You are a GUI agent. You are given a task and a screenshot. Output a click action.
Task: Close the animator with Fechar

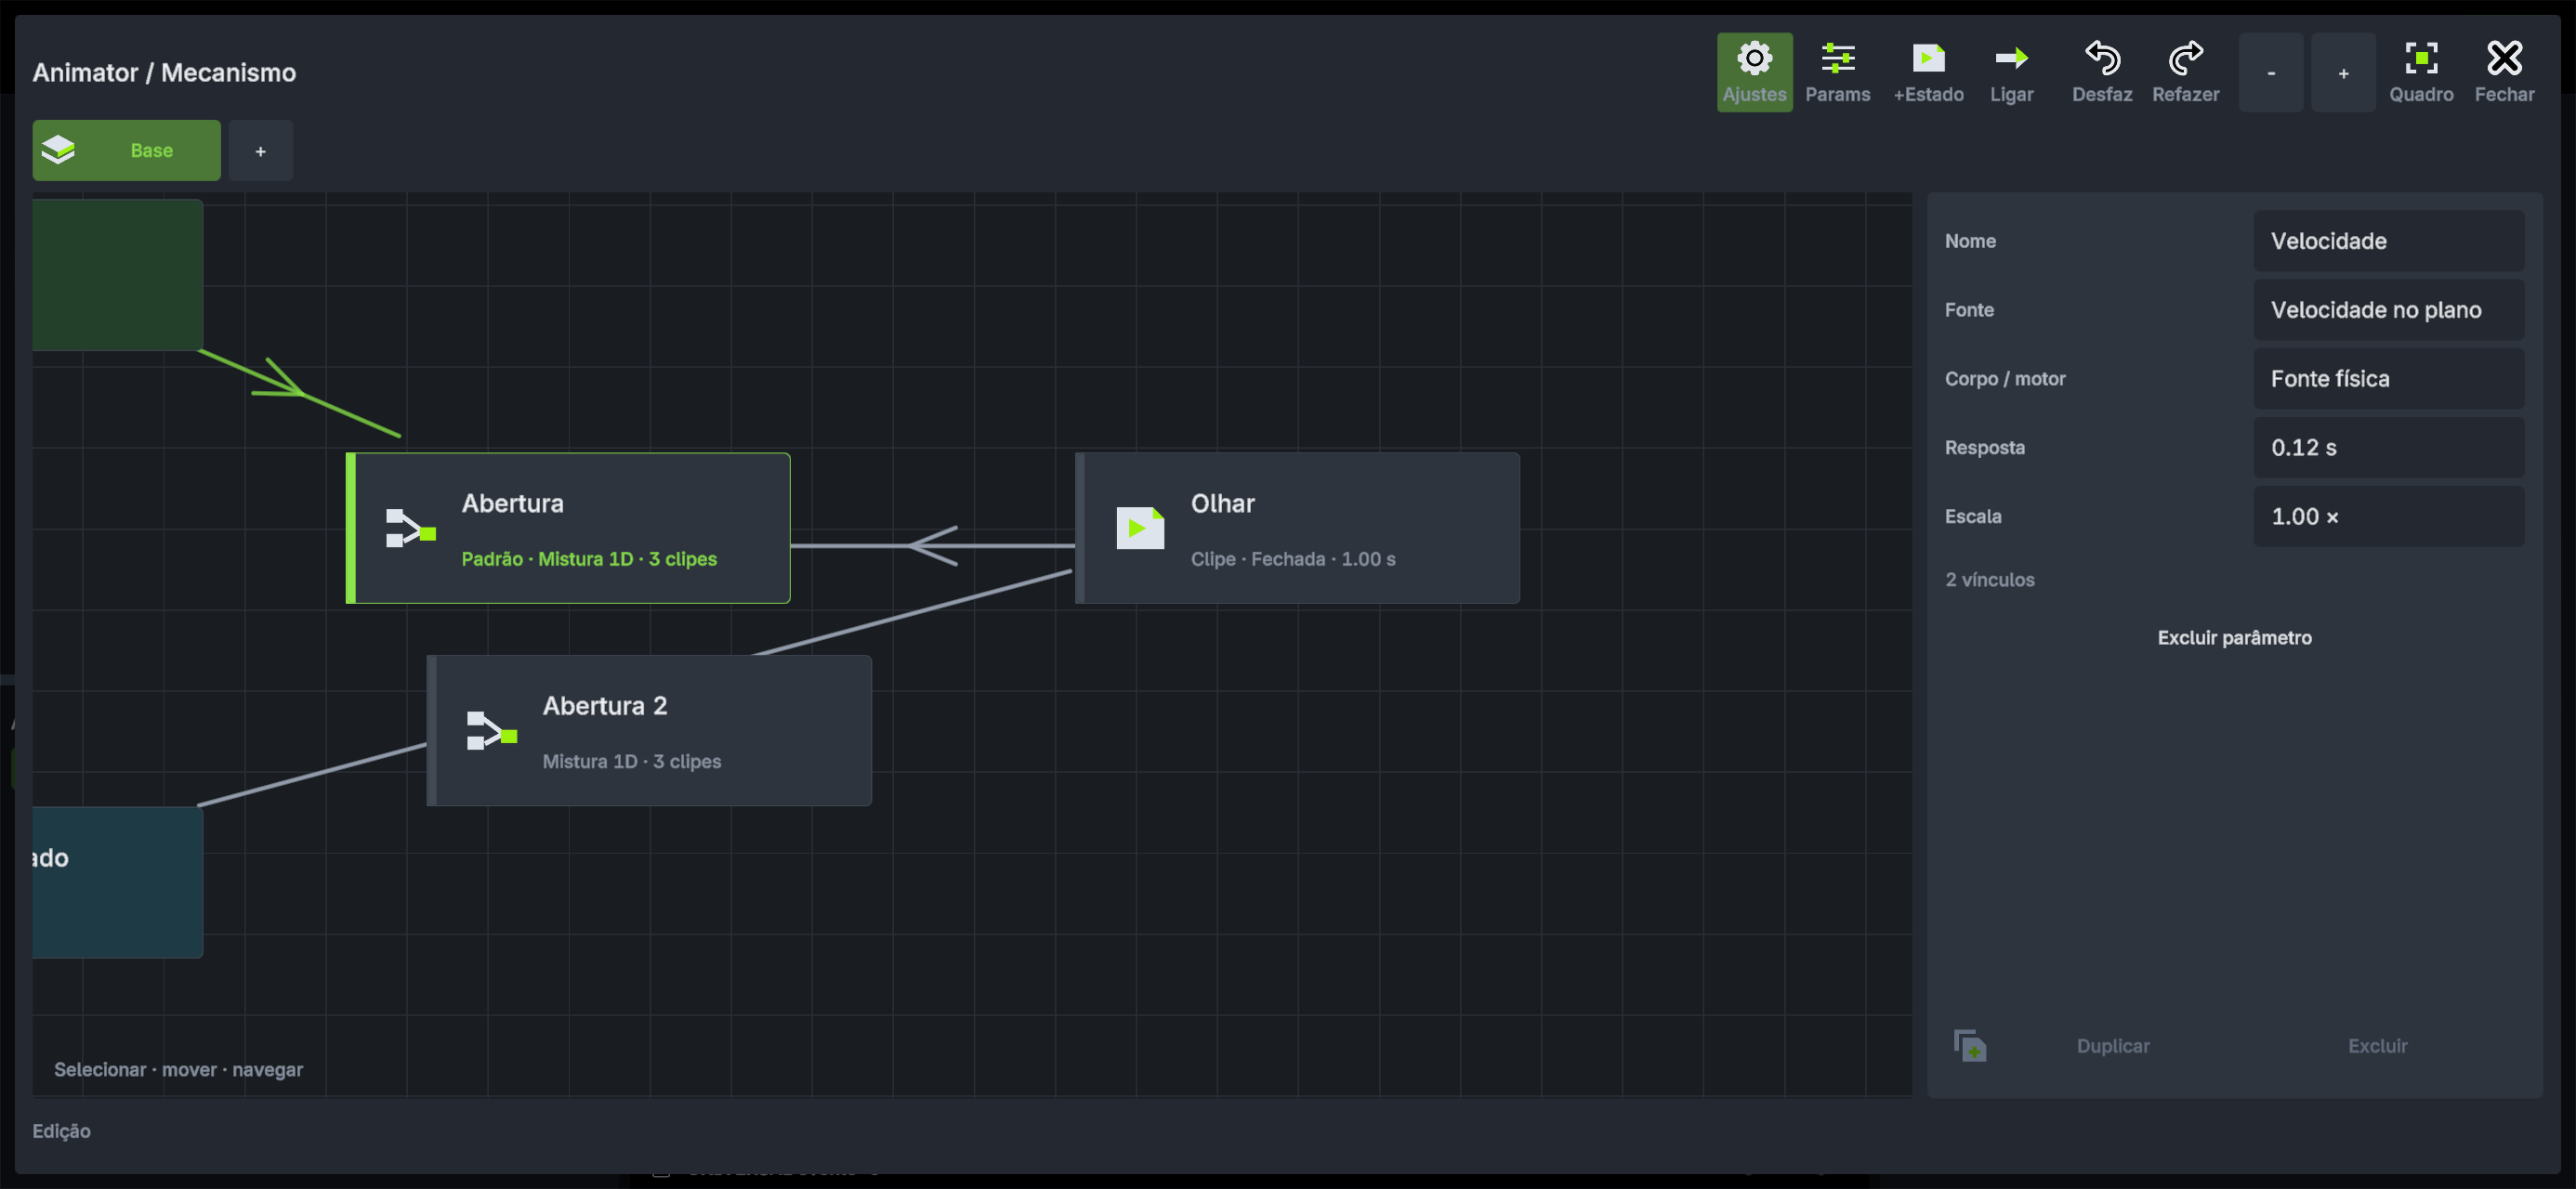tap(2504, 72)
